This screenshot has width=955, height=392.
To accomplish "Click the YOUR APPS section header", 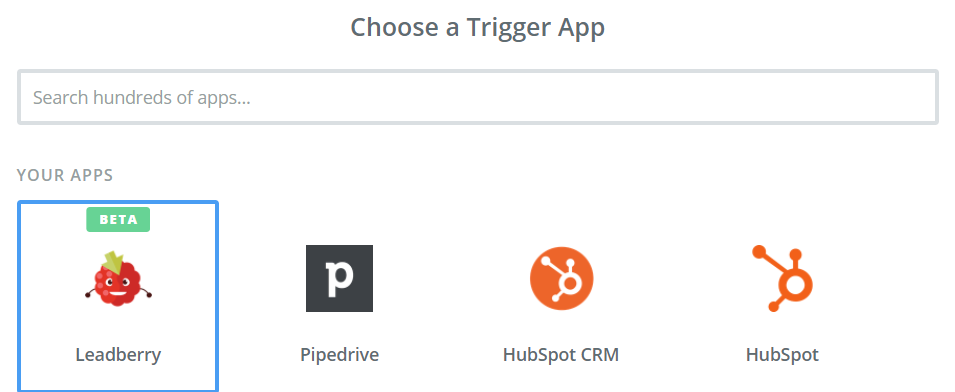I will click(x=65, y=175).
